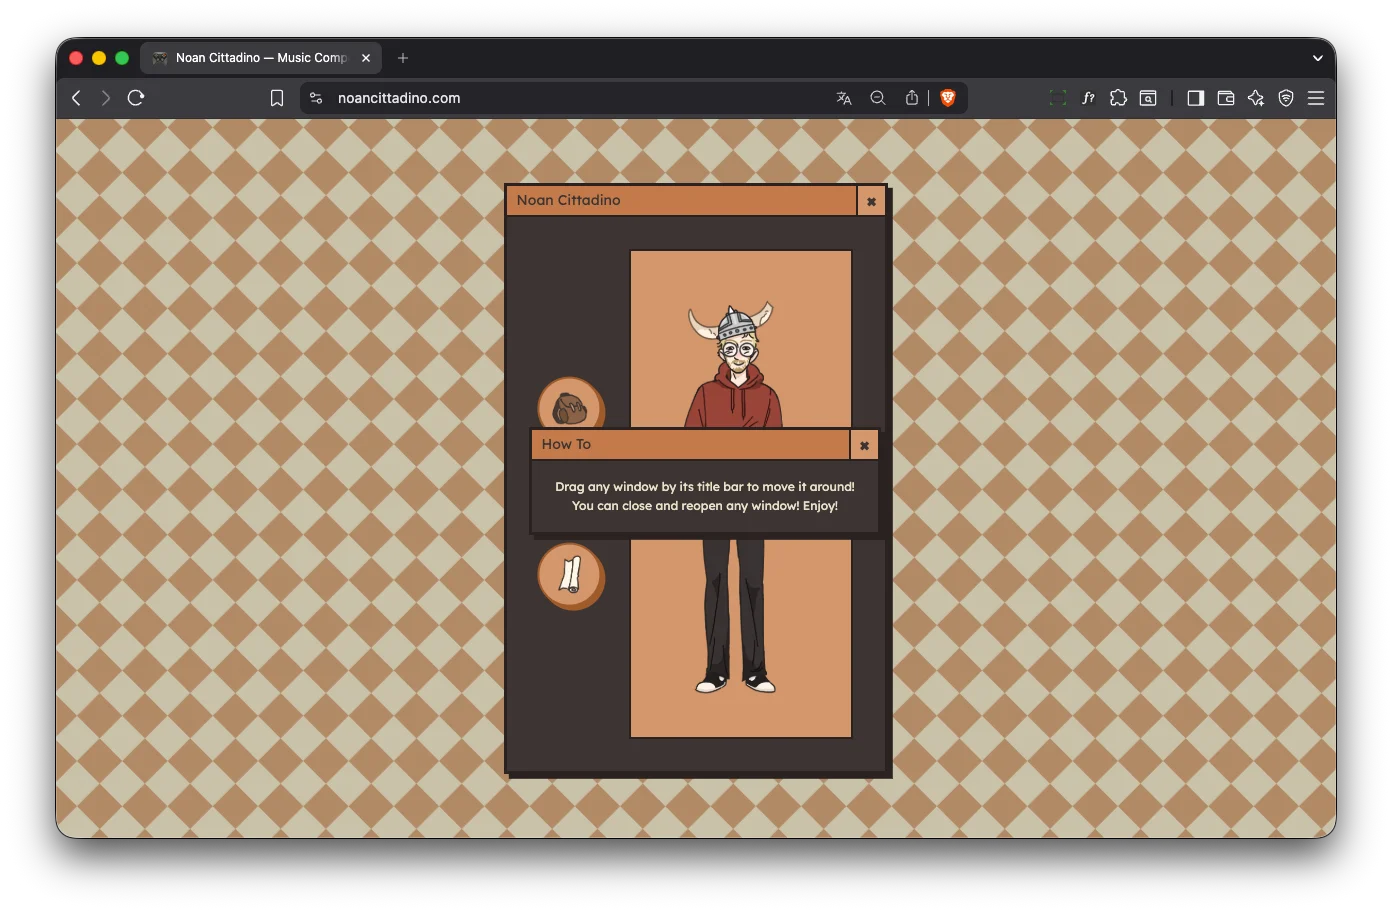
Task: Click the red macOS close window button
Action: [x=76, y=58]
